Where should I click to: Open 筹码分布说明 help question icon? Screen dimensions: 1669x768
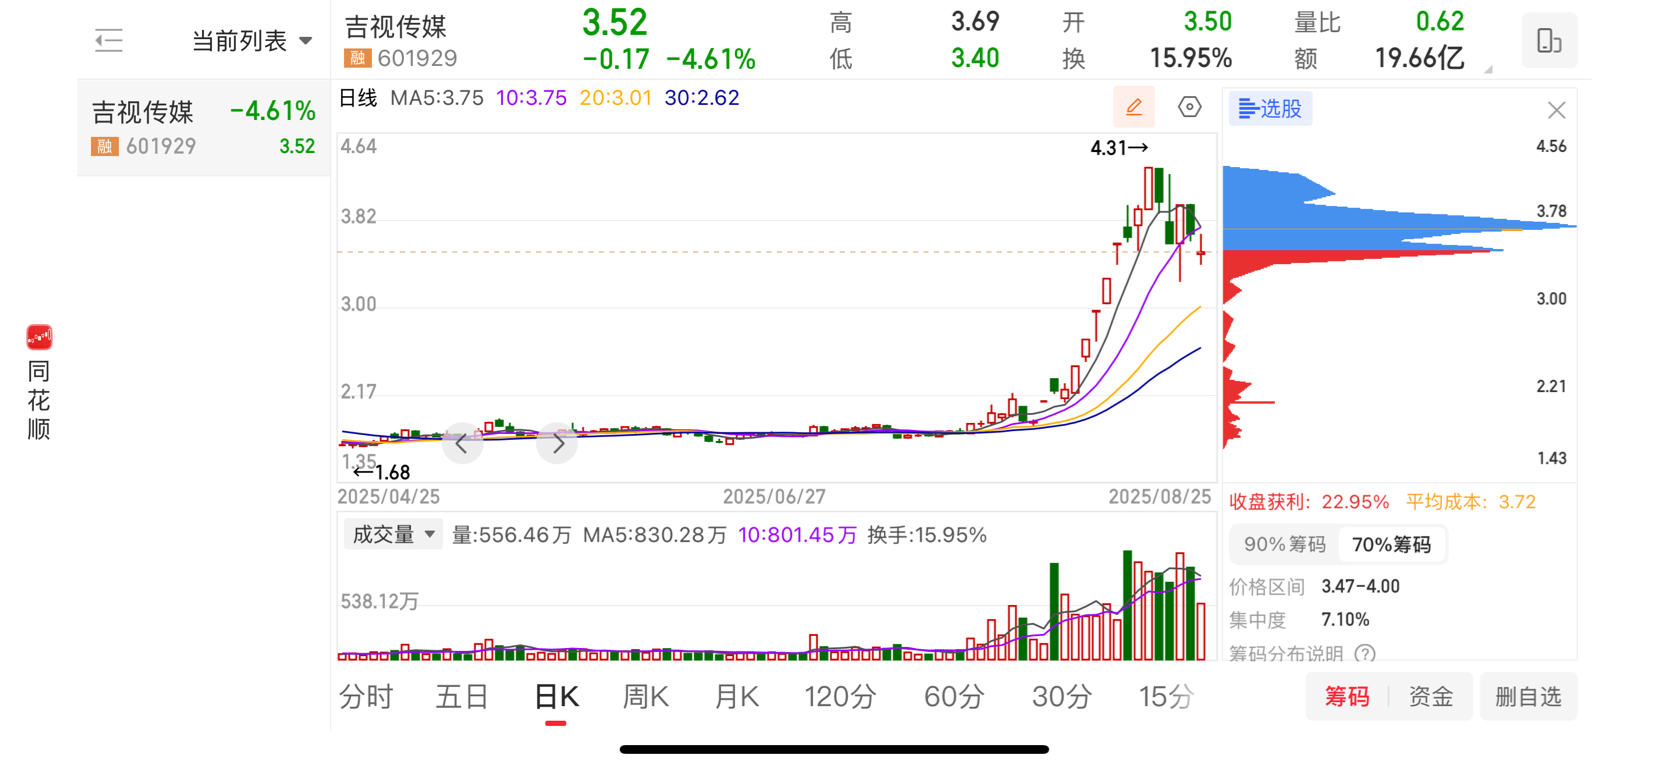(x=1365, y=654)
